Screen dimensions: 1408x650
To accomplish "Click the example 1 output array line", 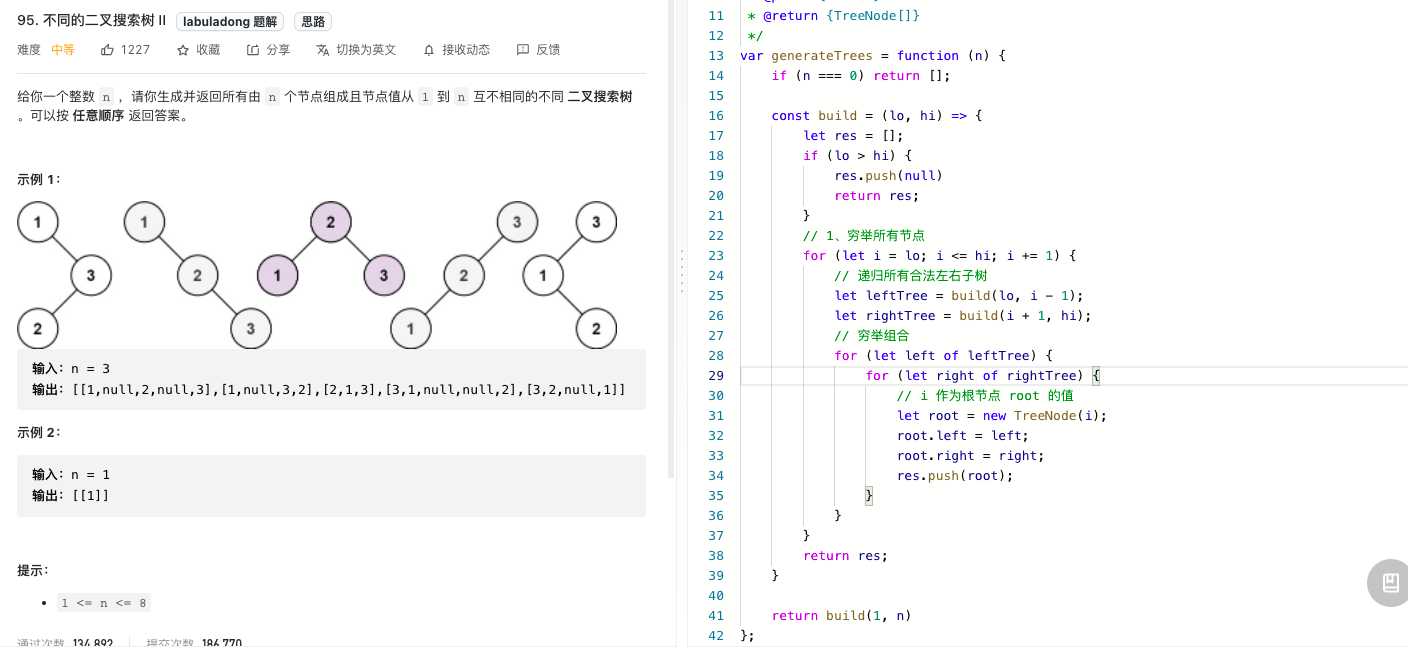I will click(329, 389).
